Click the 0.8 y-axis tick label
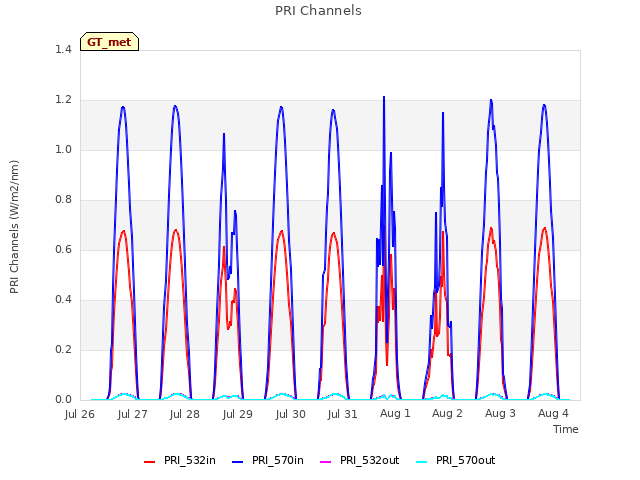Viewport: 640px width, 480px height. [x=63, y=199]
